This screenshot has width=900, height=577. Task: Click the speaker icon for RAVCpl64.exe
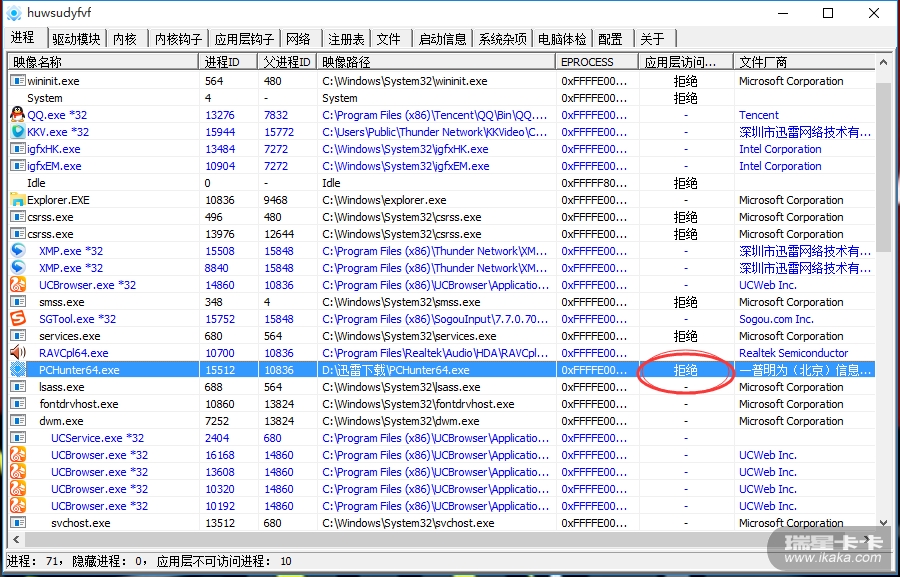pyautogui.click(x=18, y=353)
